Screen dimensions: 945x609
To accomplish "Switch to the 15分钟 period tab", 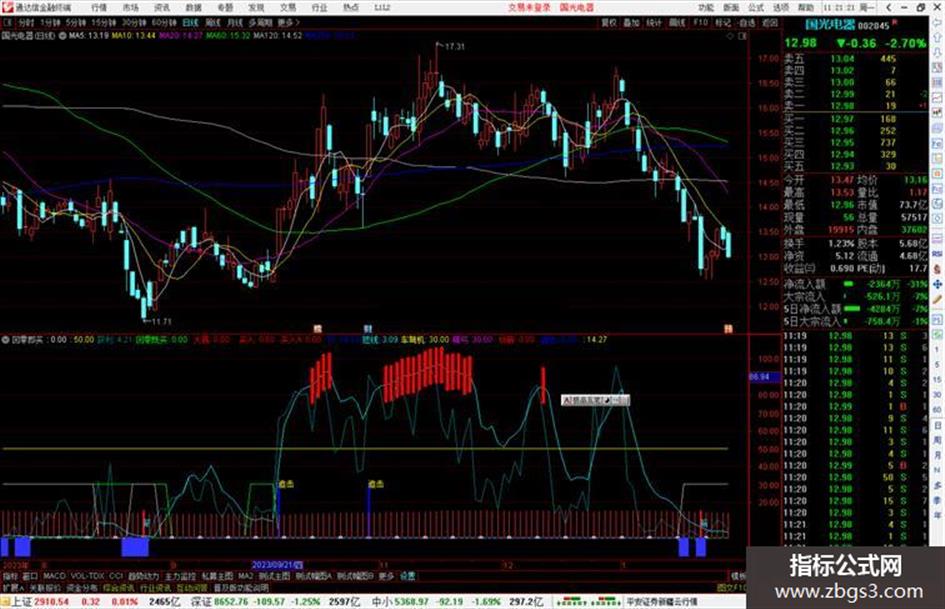I will 104,22.
